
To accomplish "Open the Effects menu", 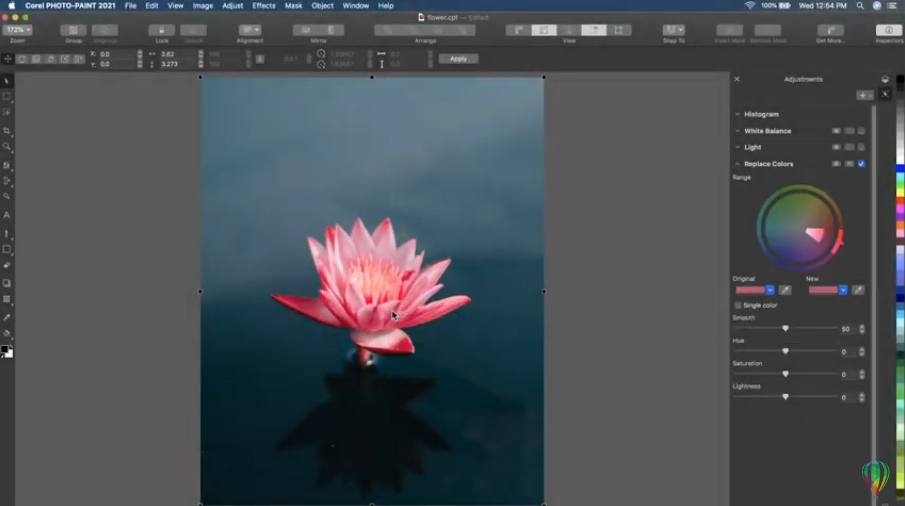I will (263, 6).
